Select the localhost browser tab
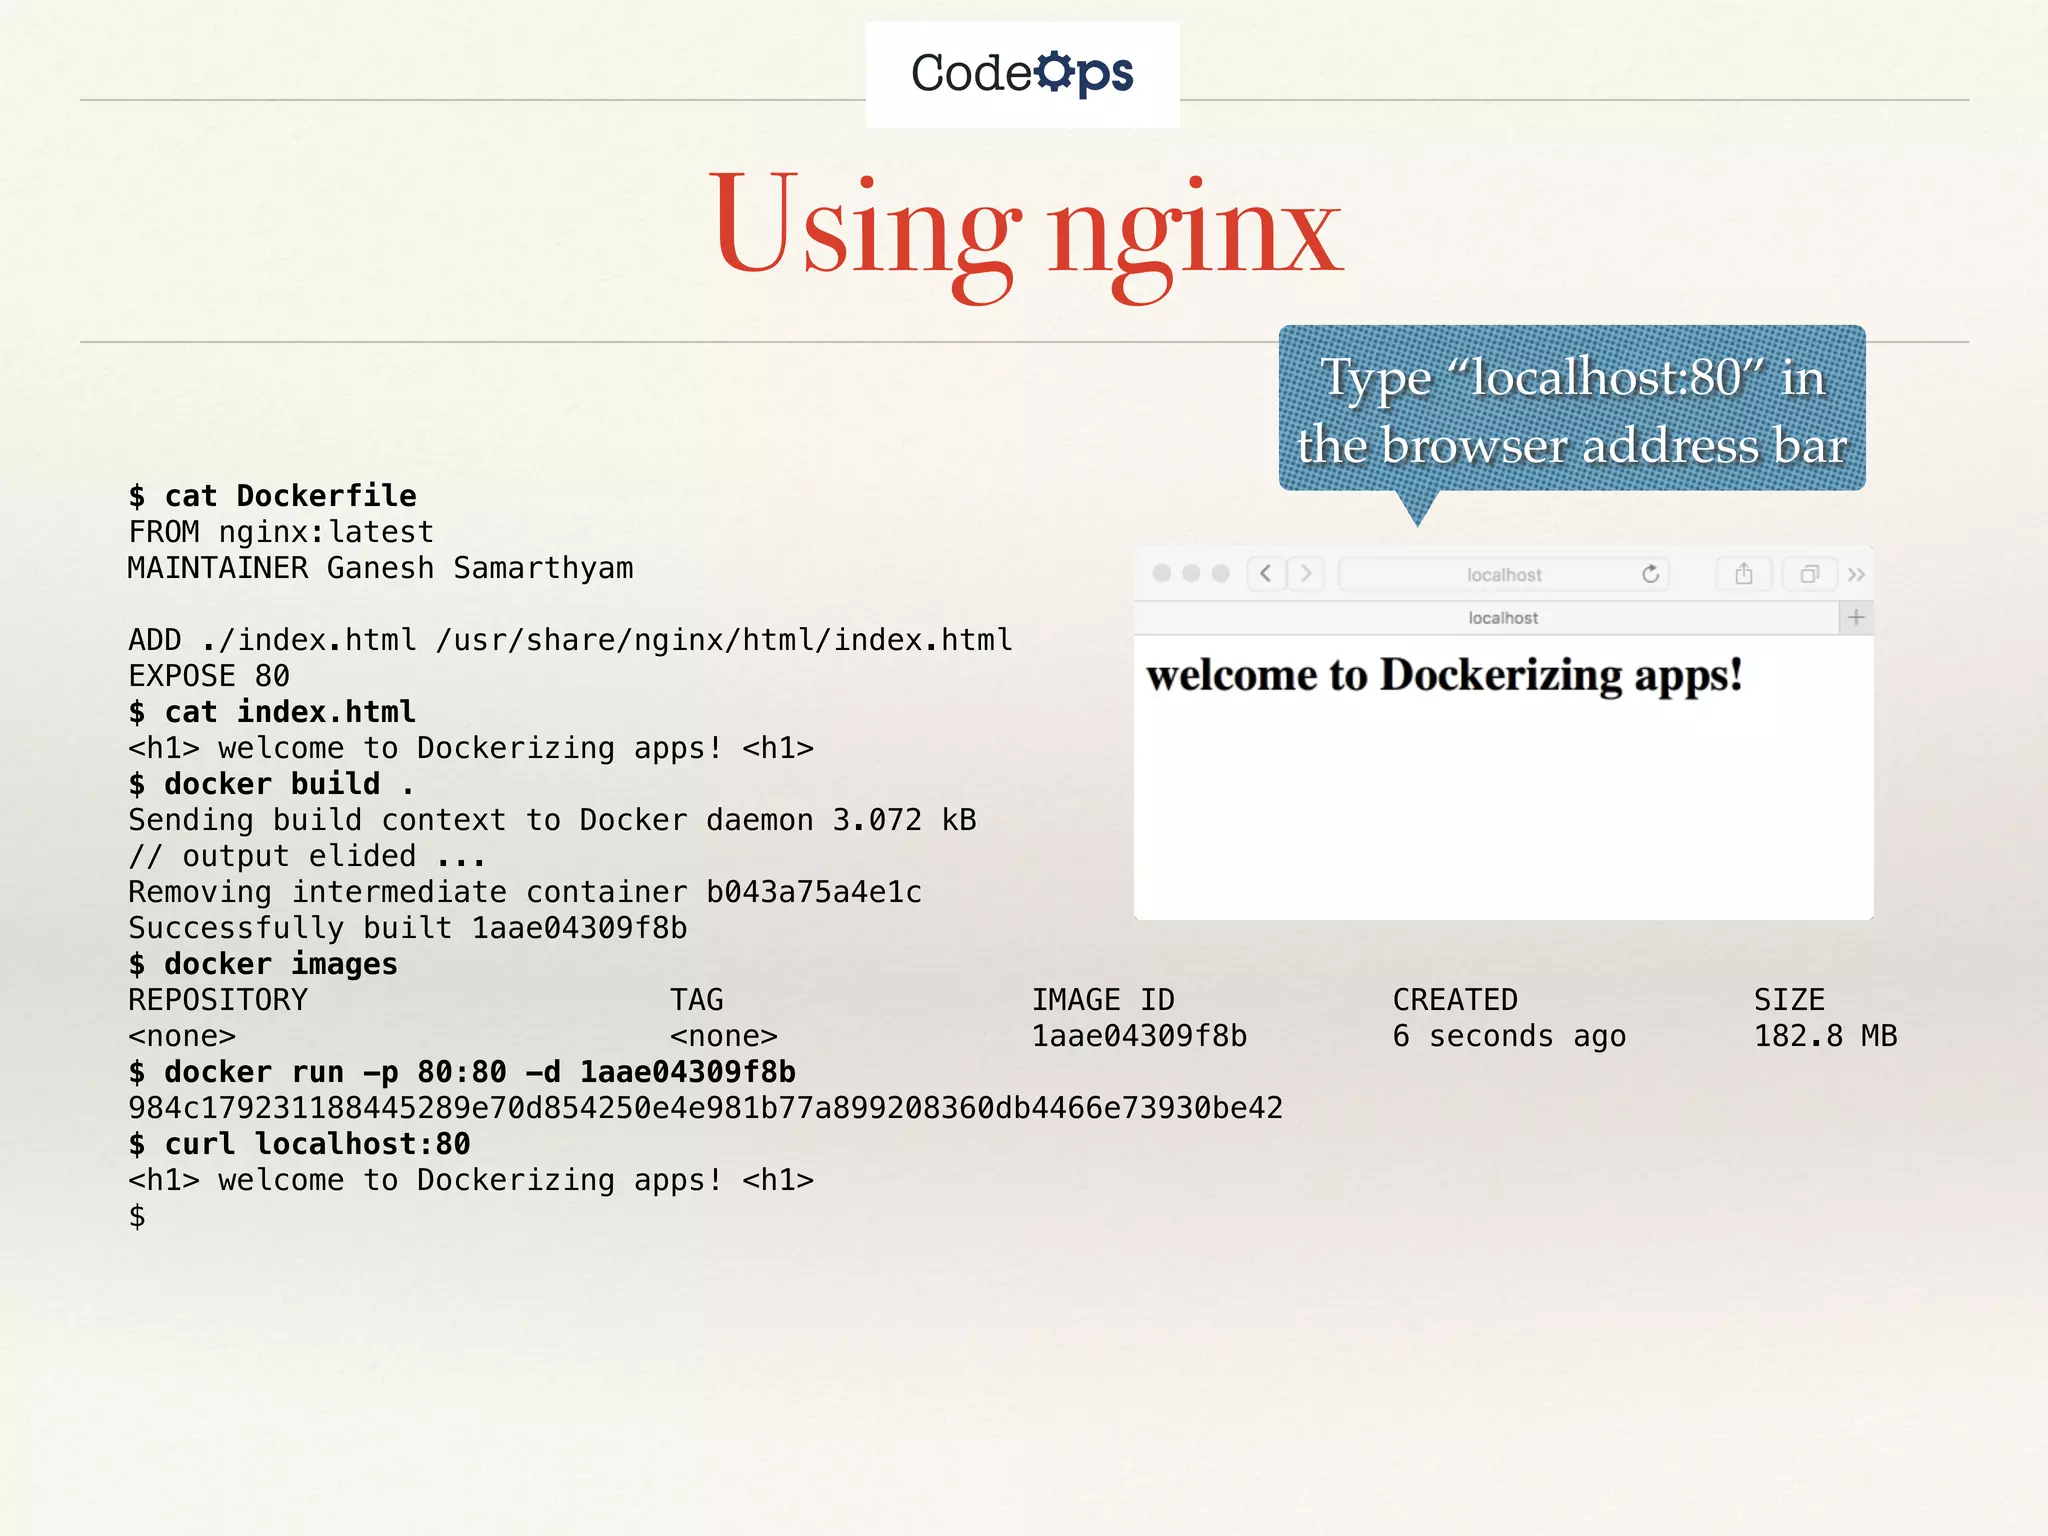Screen dimensions: 2048x1536 (1487, 618)
